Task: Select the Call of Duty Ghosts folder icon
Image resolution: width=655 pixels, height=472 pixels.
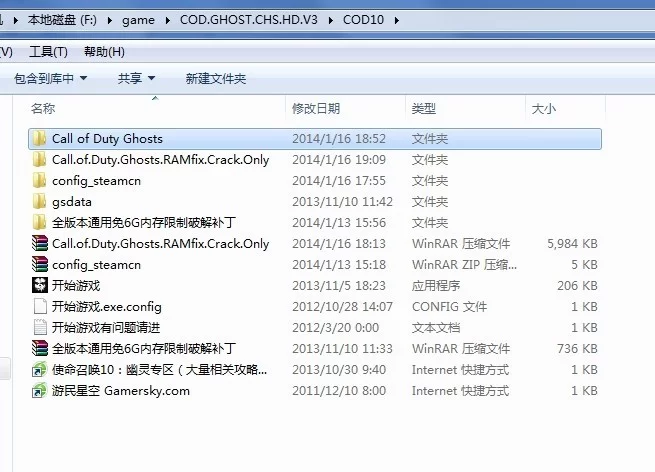Action: [40, 139]
